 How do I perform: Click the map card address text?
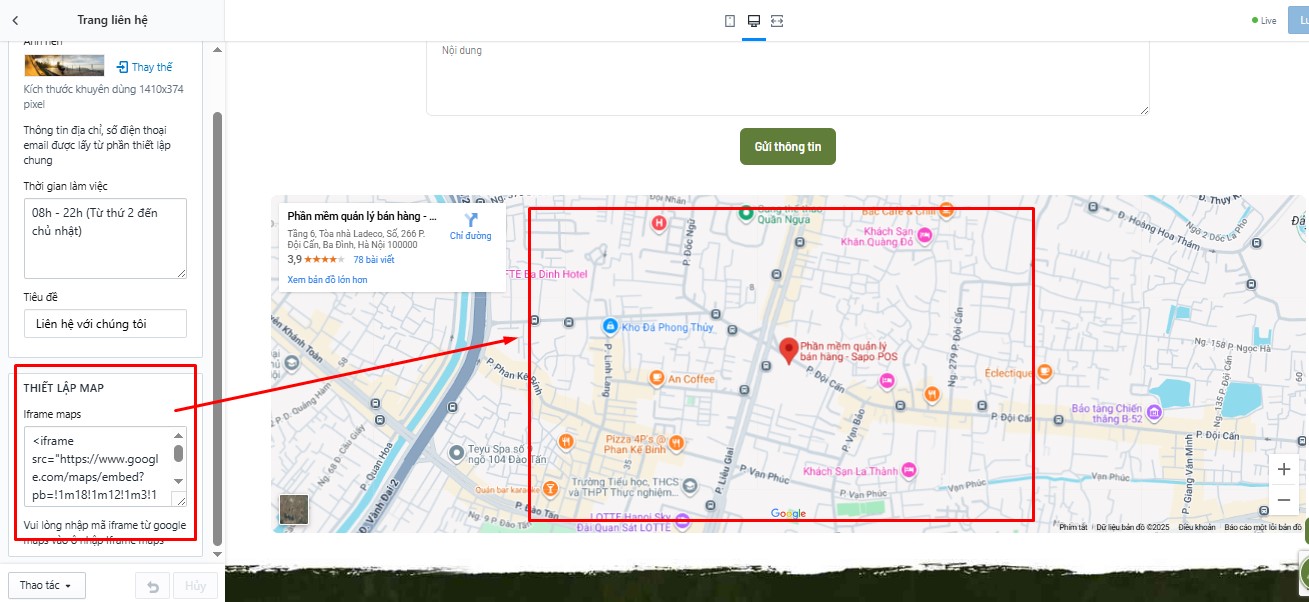click(x=356, y=238)
